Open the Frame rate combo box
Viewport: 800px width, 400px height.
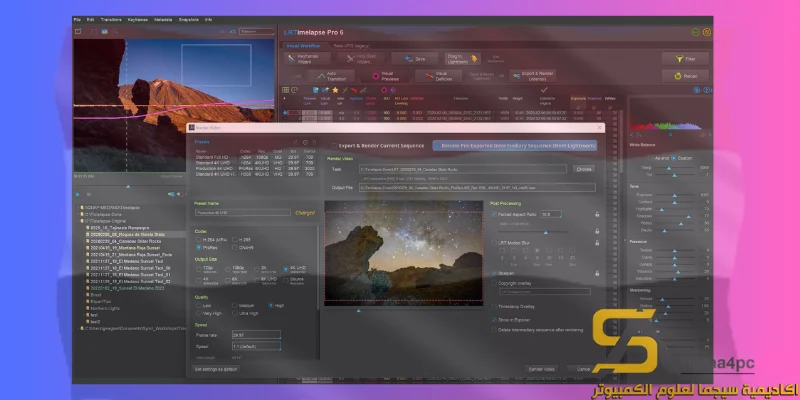[x=256, y=335]
